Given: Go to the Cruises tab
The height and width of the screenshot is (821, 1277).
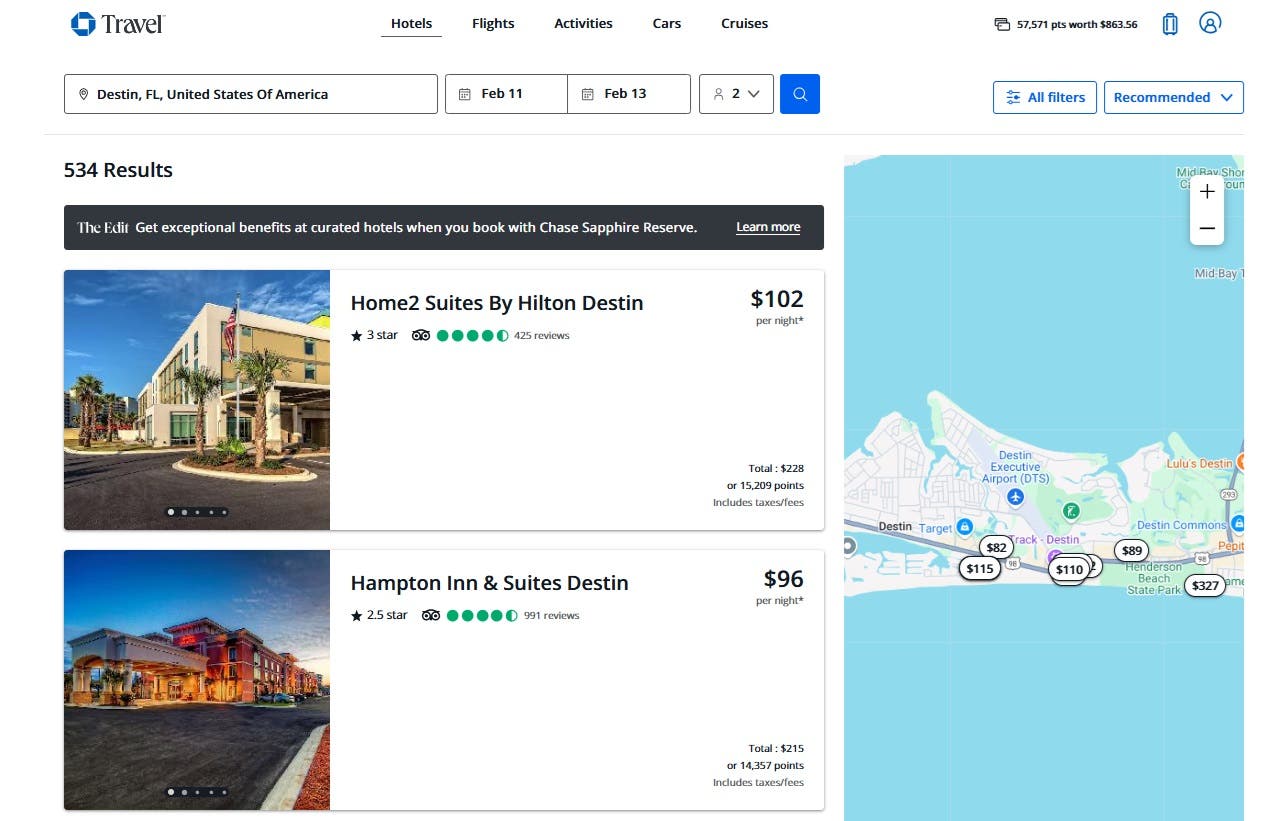Looking at the screenshot, I should click(x=744, y=23).
